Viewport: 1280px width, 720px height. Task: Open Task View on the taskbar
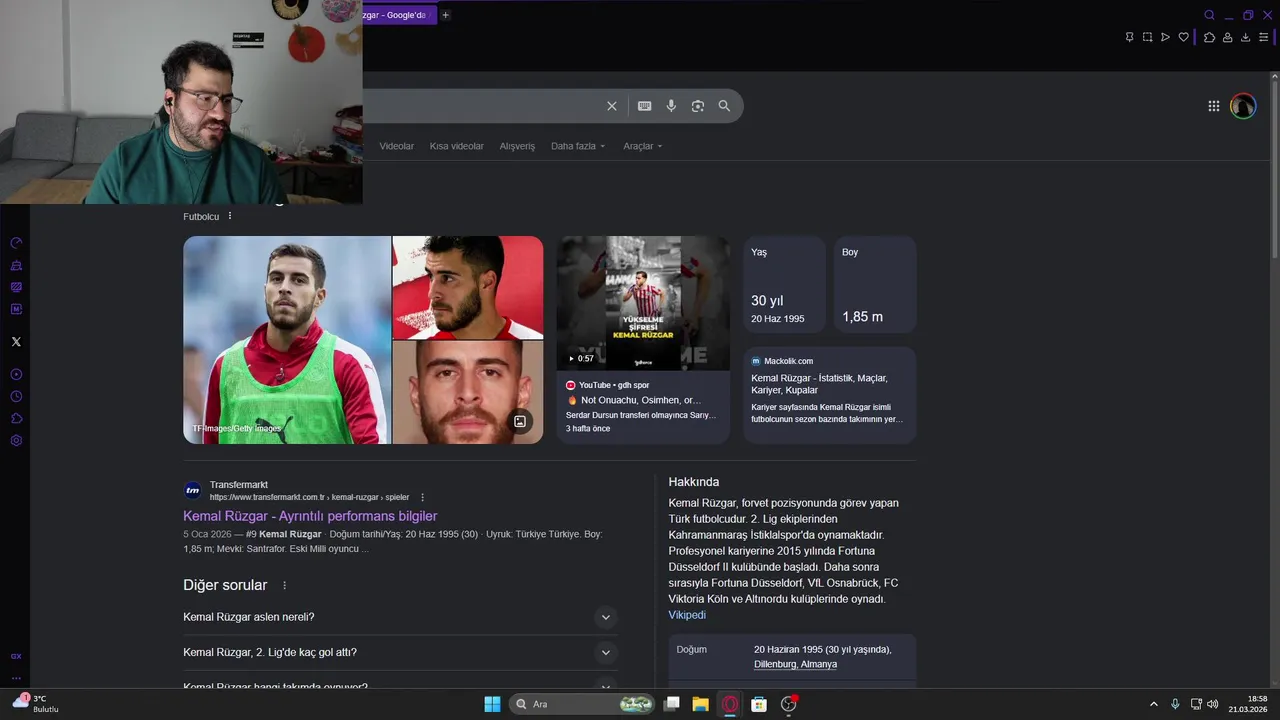click(672, 704)
